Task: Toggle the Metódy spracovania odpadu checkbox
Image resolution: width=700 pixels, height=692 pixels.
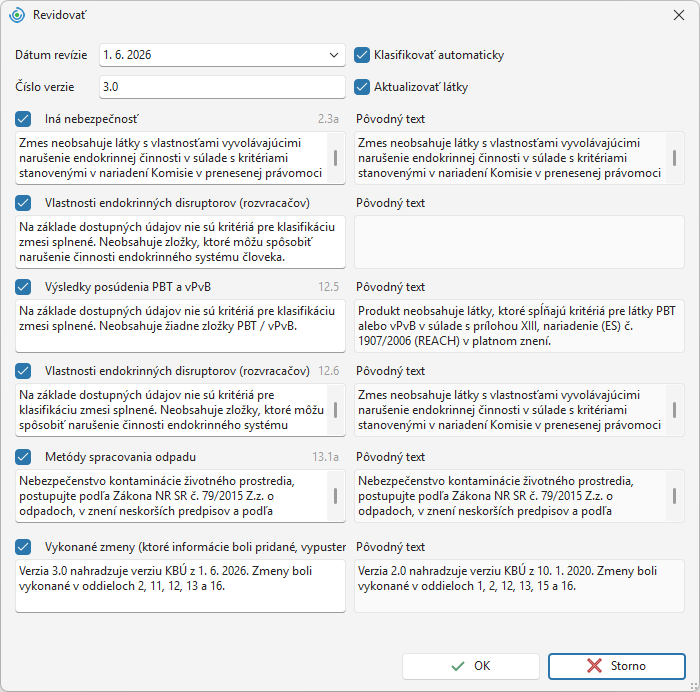Action: pos(23,457)
